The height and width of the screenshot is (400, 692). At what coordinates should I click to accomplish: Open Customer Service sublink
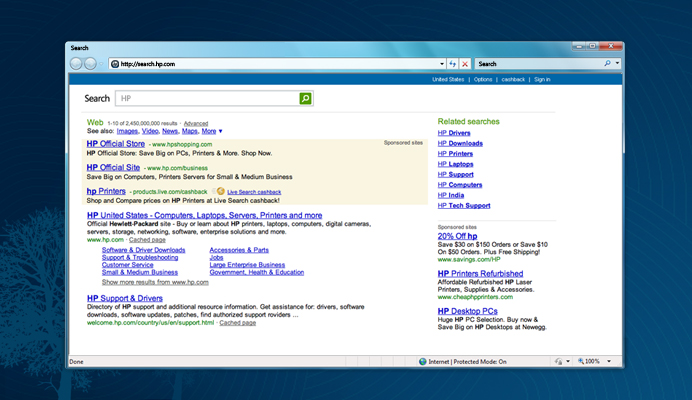[128, 265]
